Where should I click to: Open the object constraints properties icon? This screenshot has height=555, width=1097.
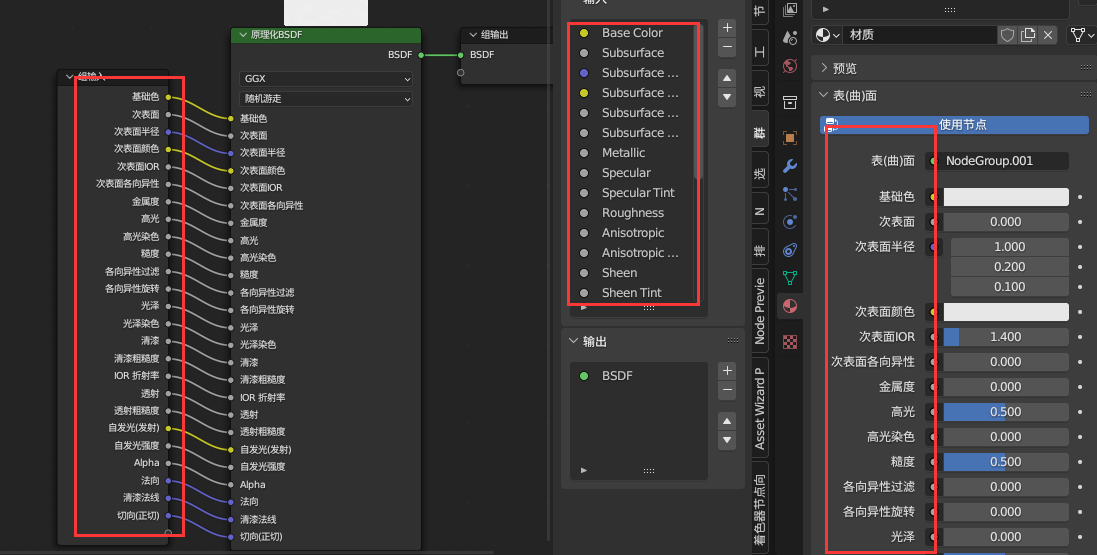click(x=790, y=250)
